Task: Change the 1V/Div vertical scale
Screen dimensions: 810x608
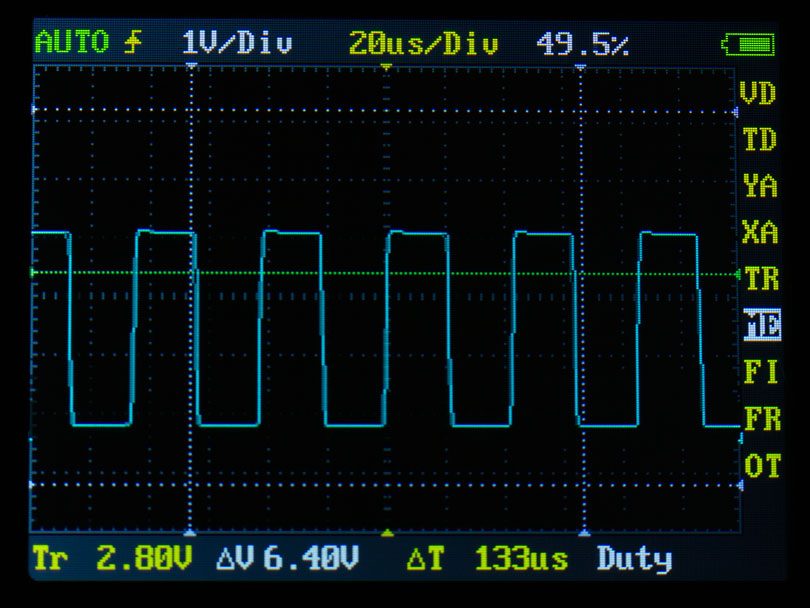Action: point(237,44)
